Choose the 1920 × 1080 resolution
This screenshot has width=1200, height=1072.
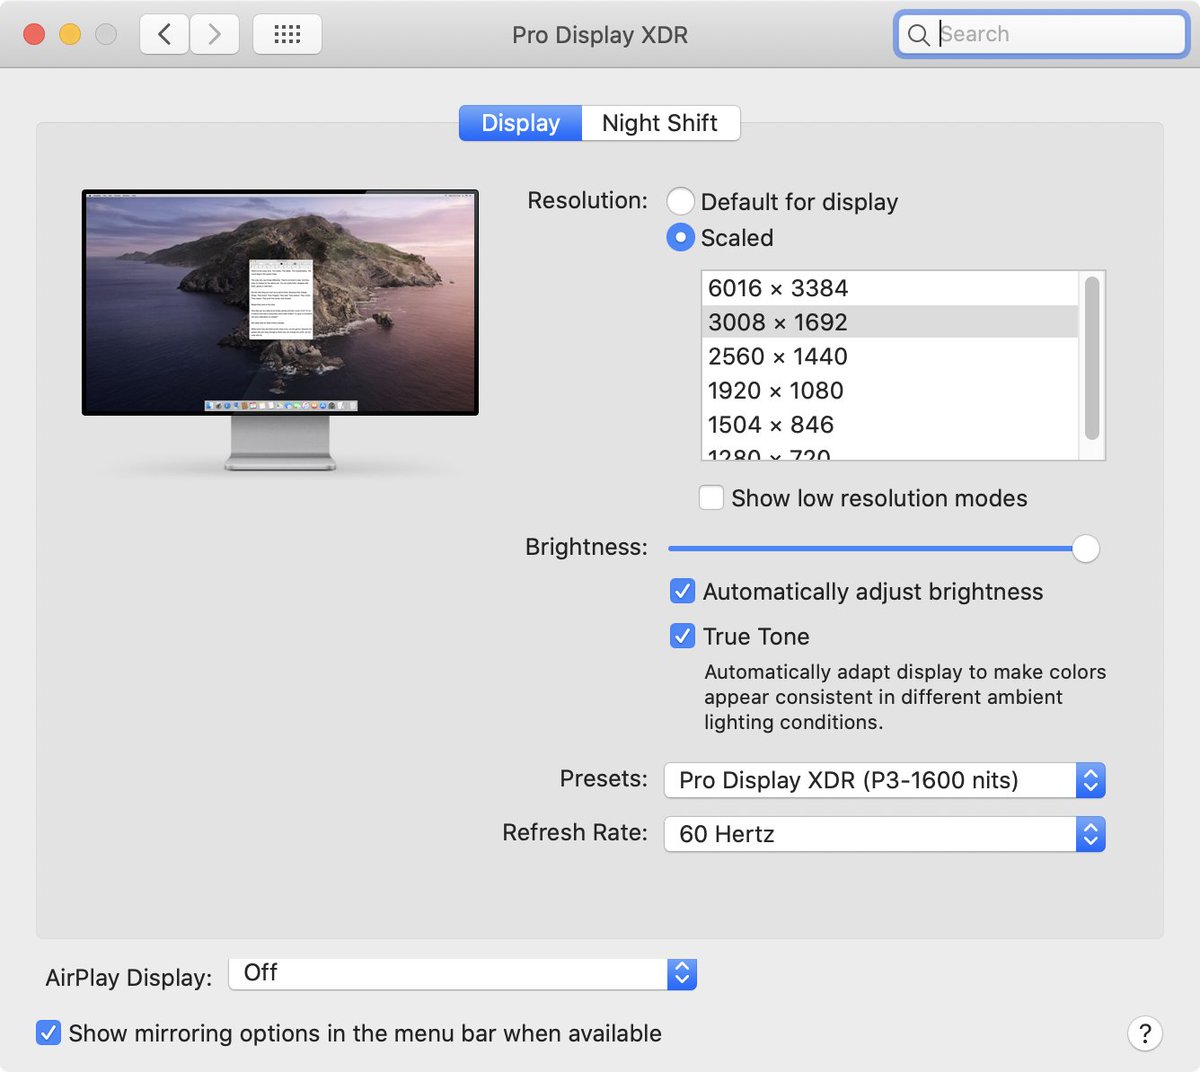[x=890, y=390]
